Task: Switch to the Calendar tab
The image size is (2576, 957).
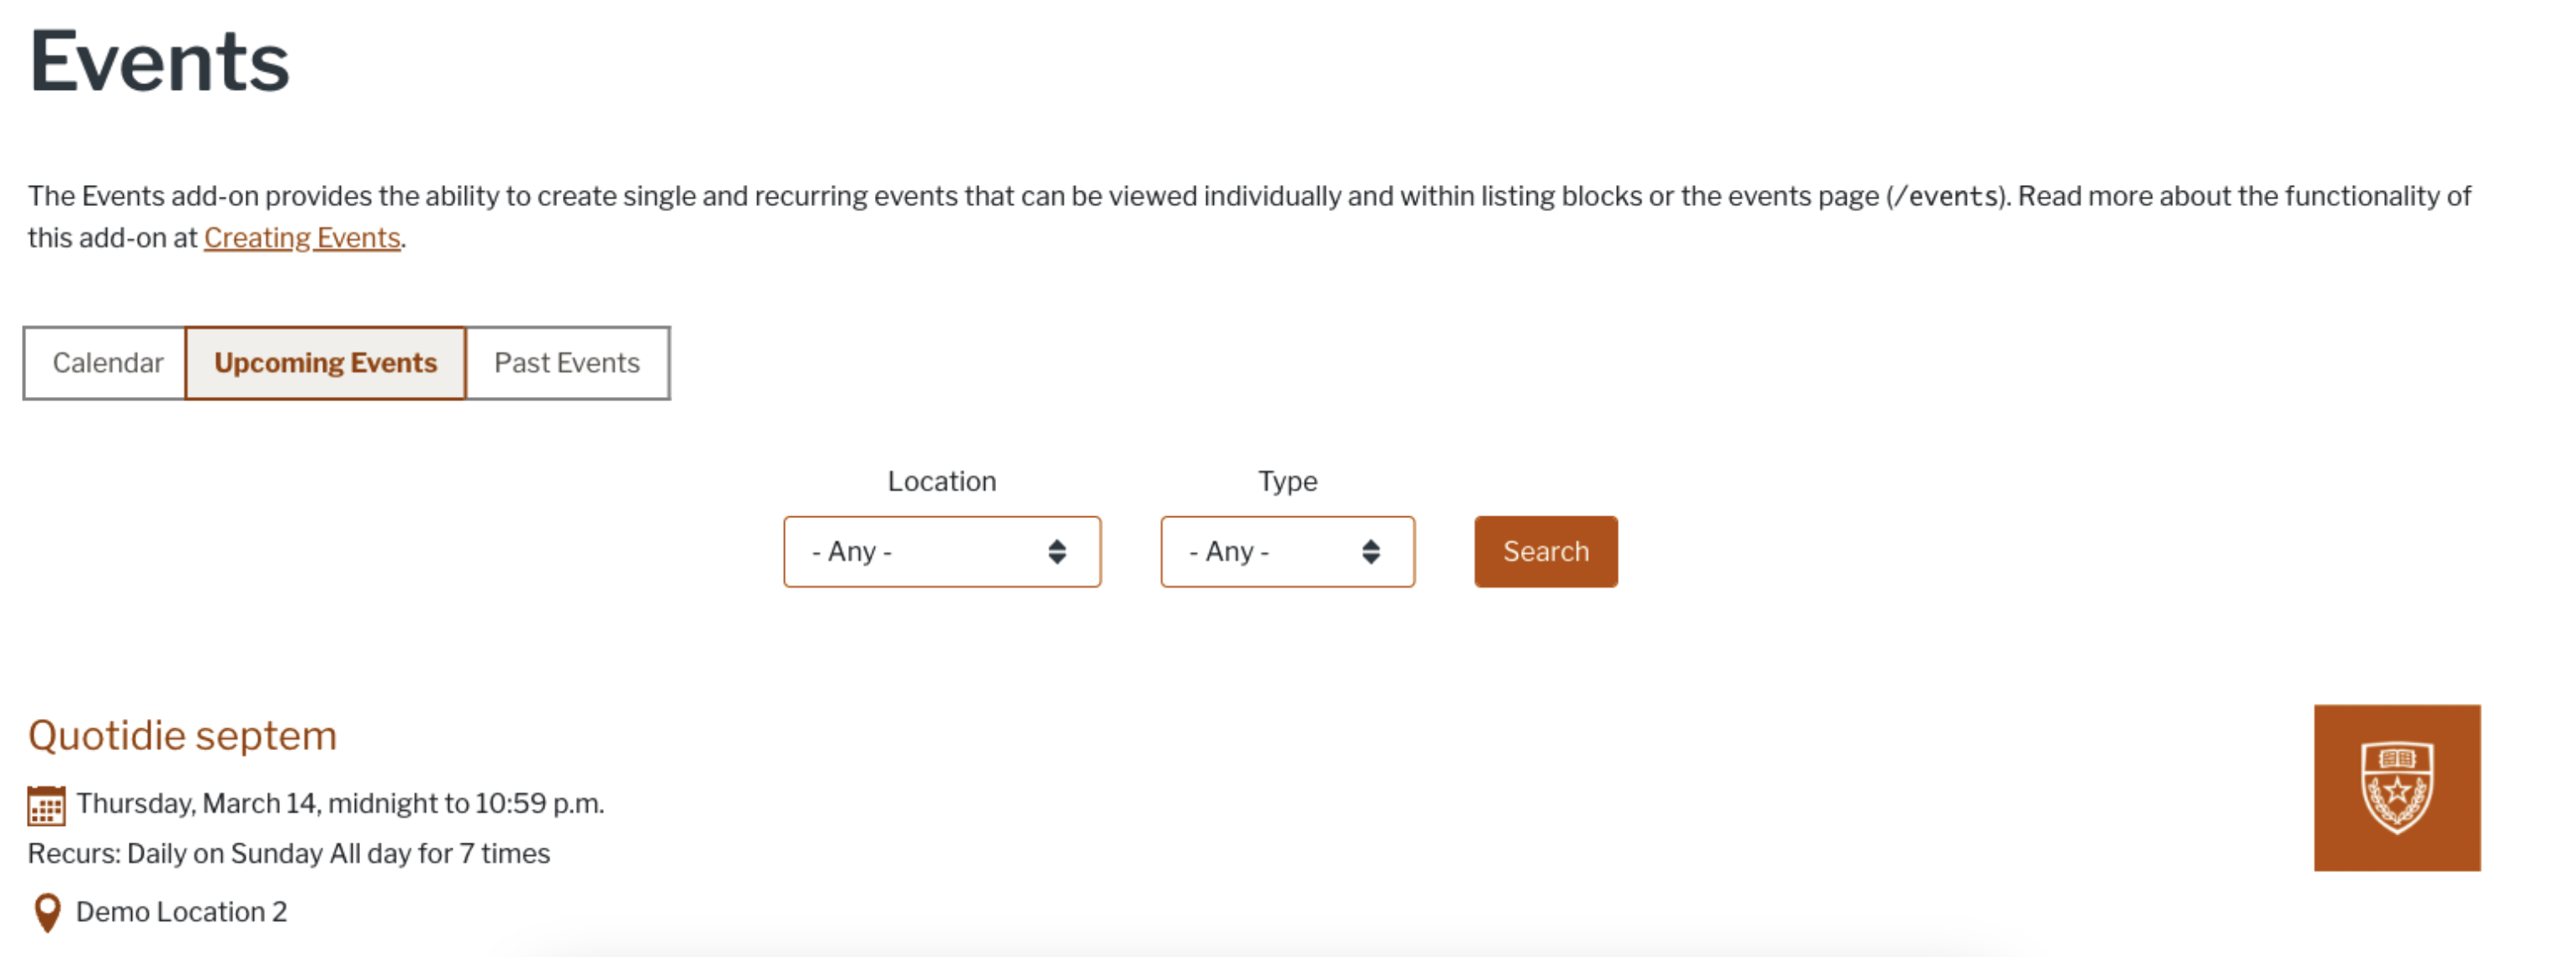Action: [107, 363]
